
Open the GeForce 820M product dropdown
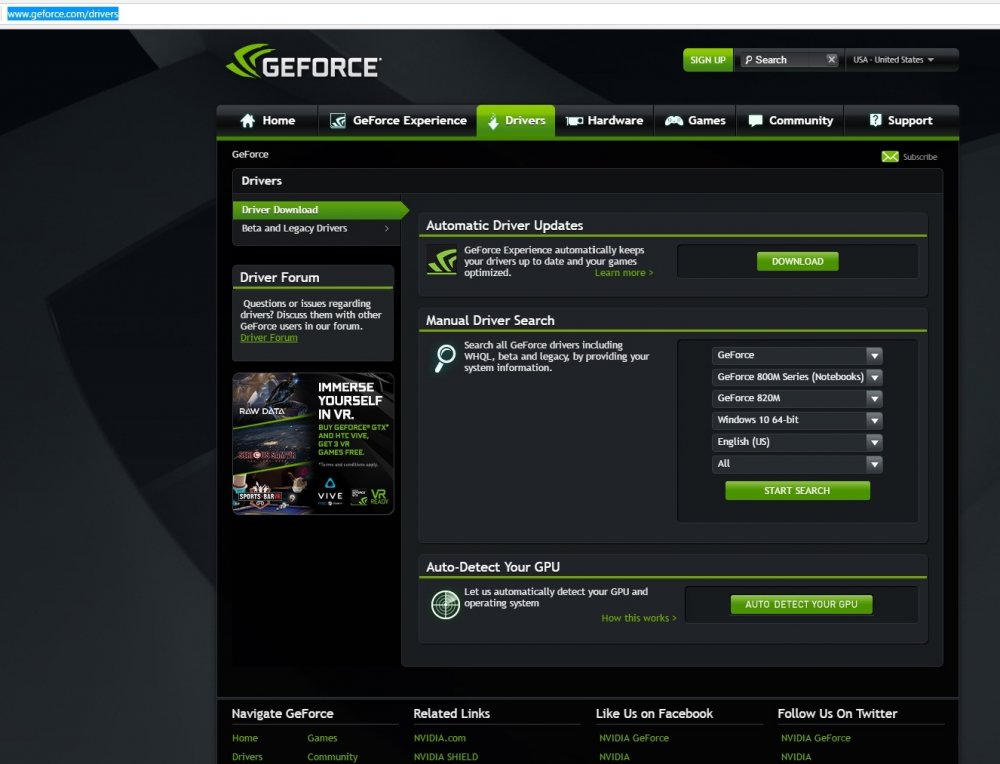pos(797,399)
